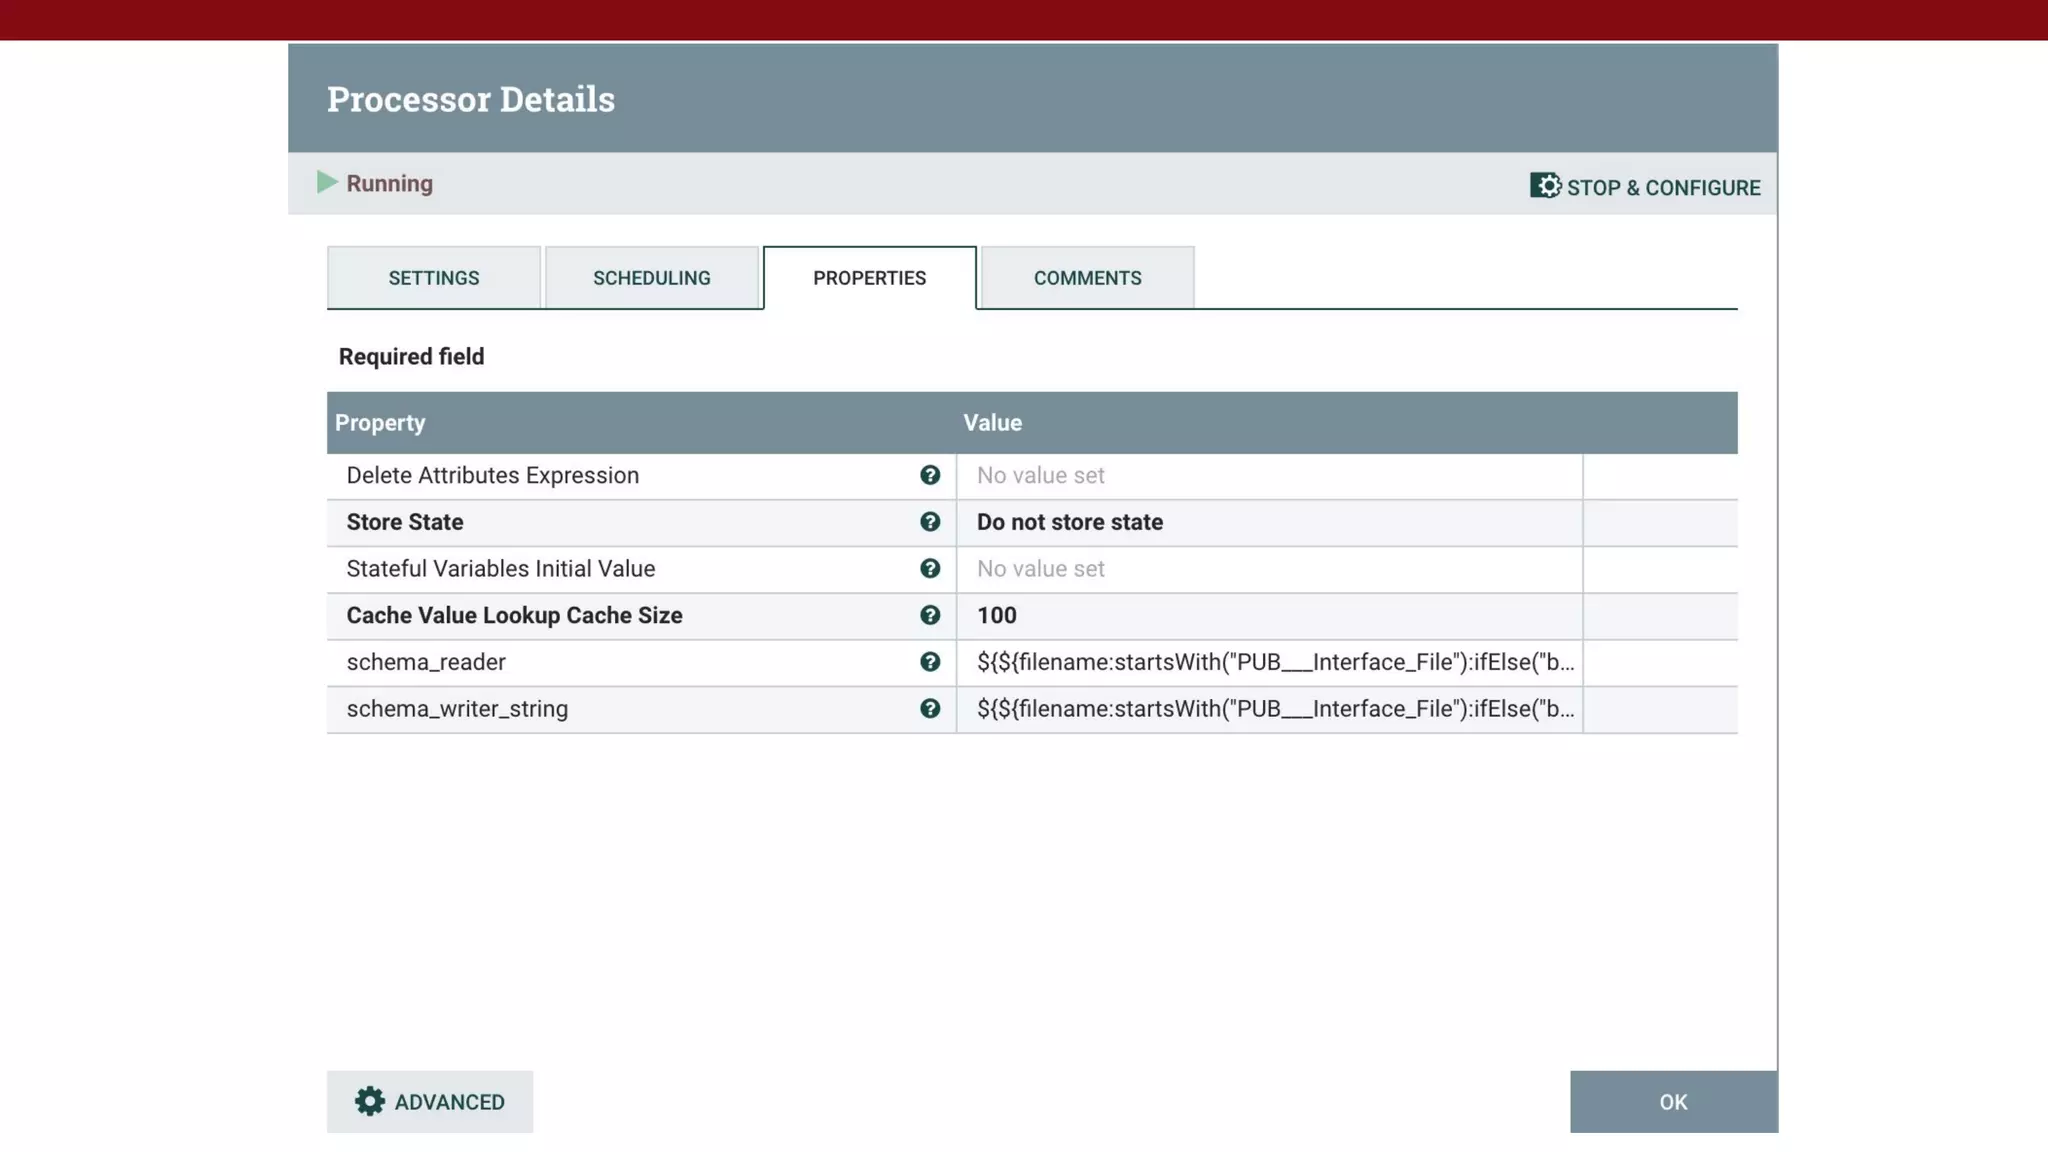Click the schema_writer_string expression value
The width and height of the screenshot is (2048, 1152).
[x=1274, y=709]
